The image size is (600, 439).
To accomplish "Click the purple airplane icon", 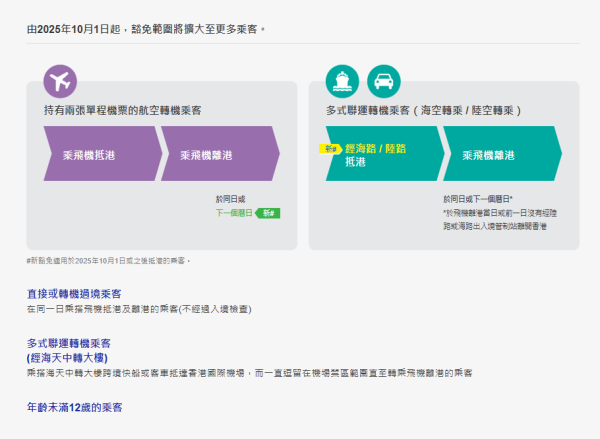I will [x=60, y=82].
